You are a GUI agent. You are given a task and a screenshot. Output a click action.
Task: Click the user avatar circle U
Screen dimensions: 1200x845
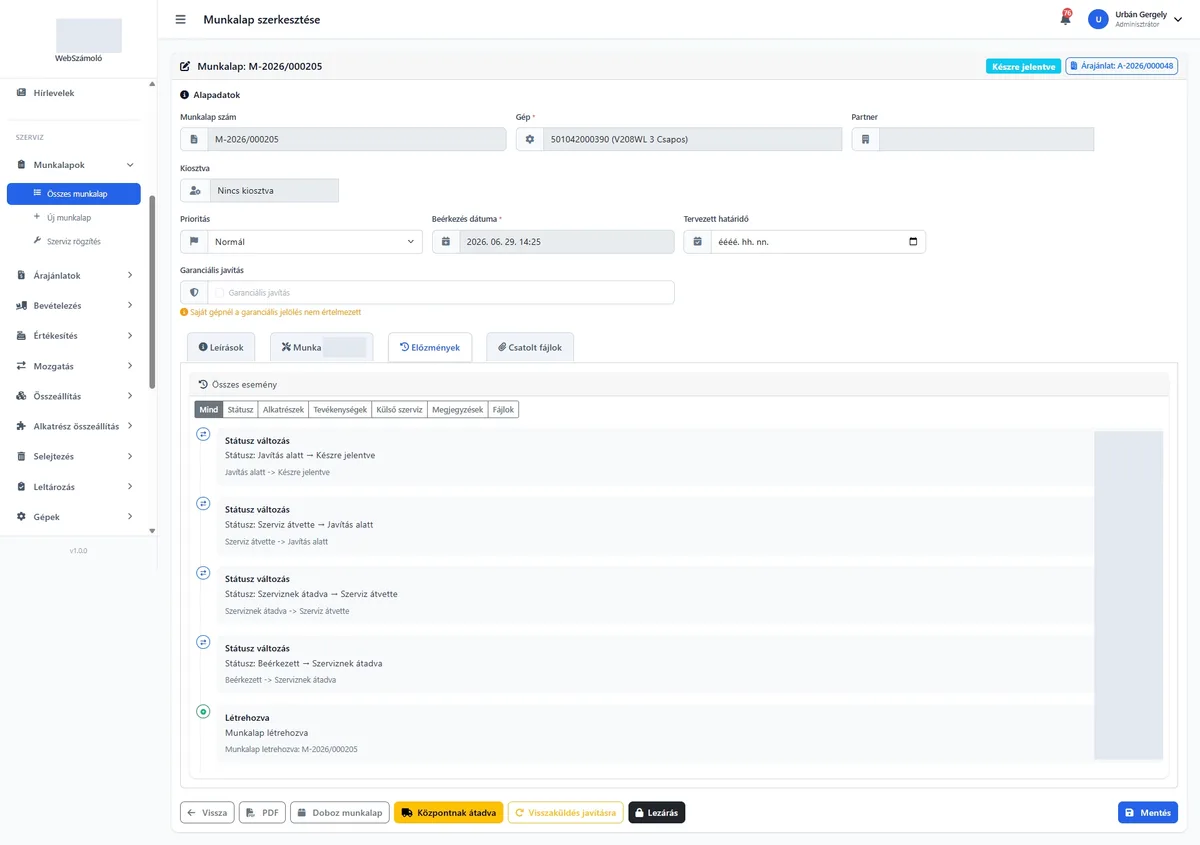tap(1098, 19)
